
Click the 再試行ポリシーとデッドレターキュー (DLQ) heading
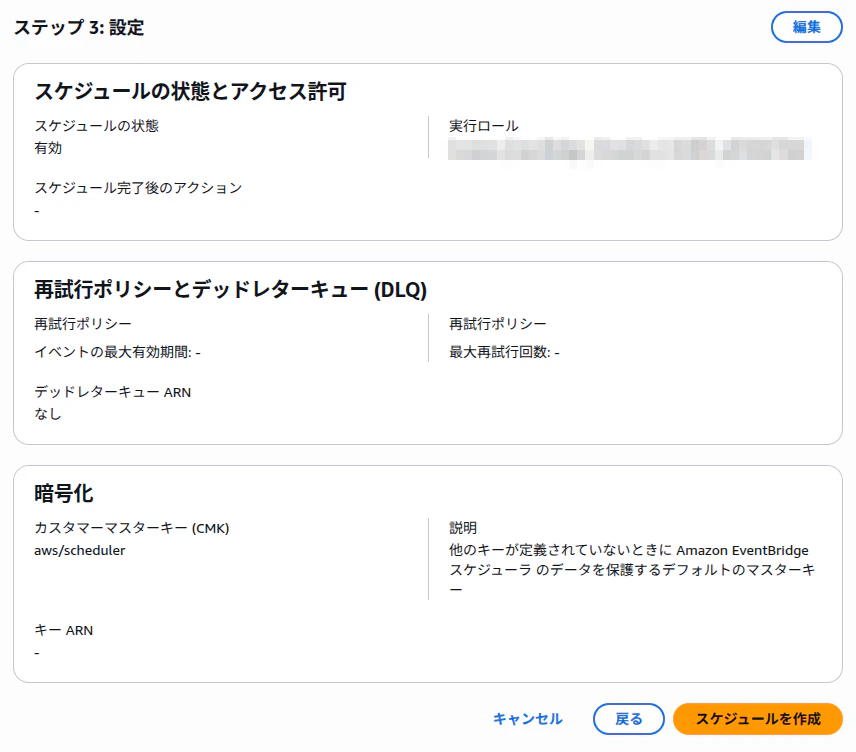pos(230,289)
